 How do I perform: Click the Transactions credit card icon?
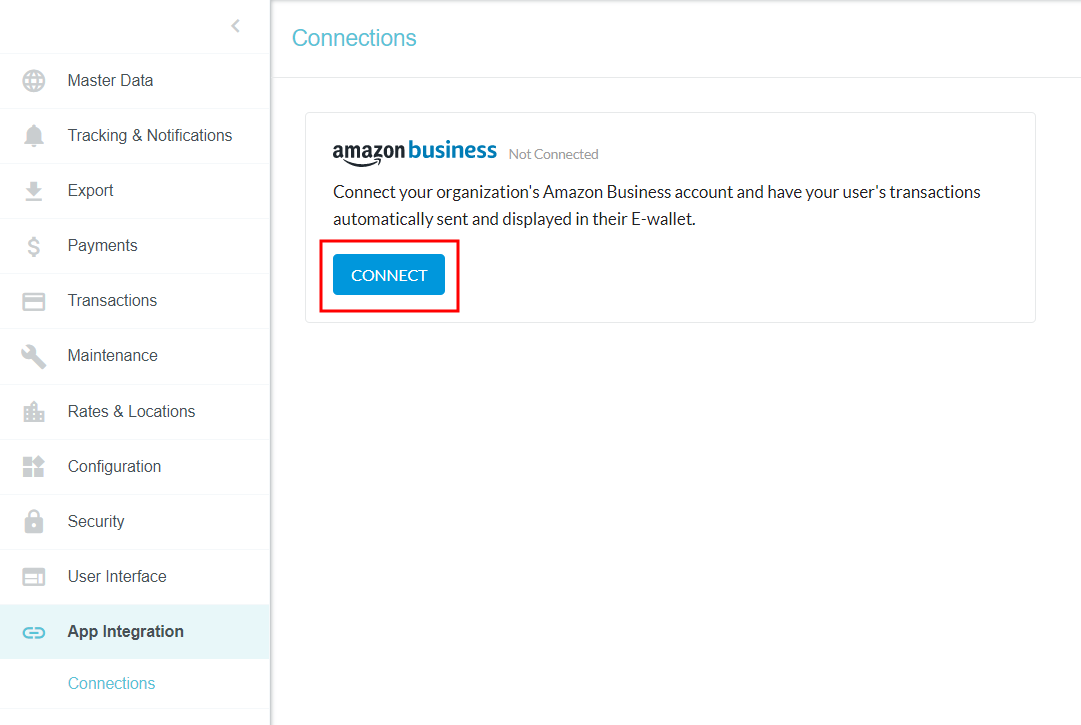pos(34,301)
